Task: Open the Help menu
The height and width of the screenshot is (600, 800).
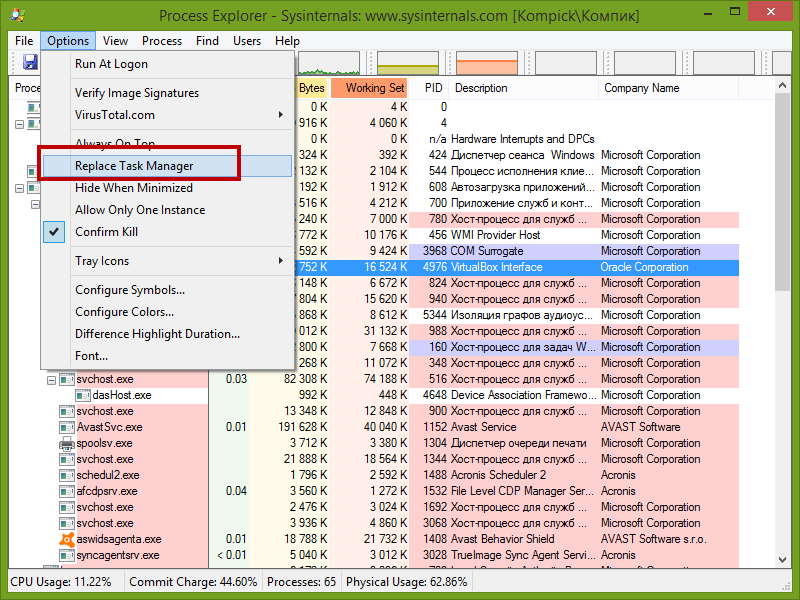Action: pos(287,41)
